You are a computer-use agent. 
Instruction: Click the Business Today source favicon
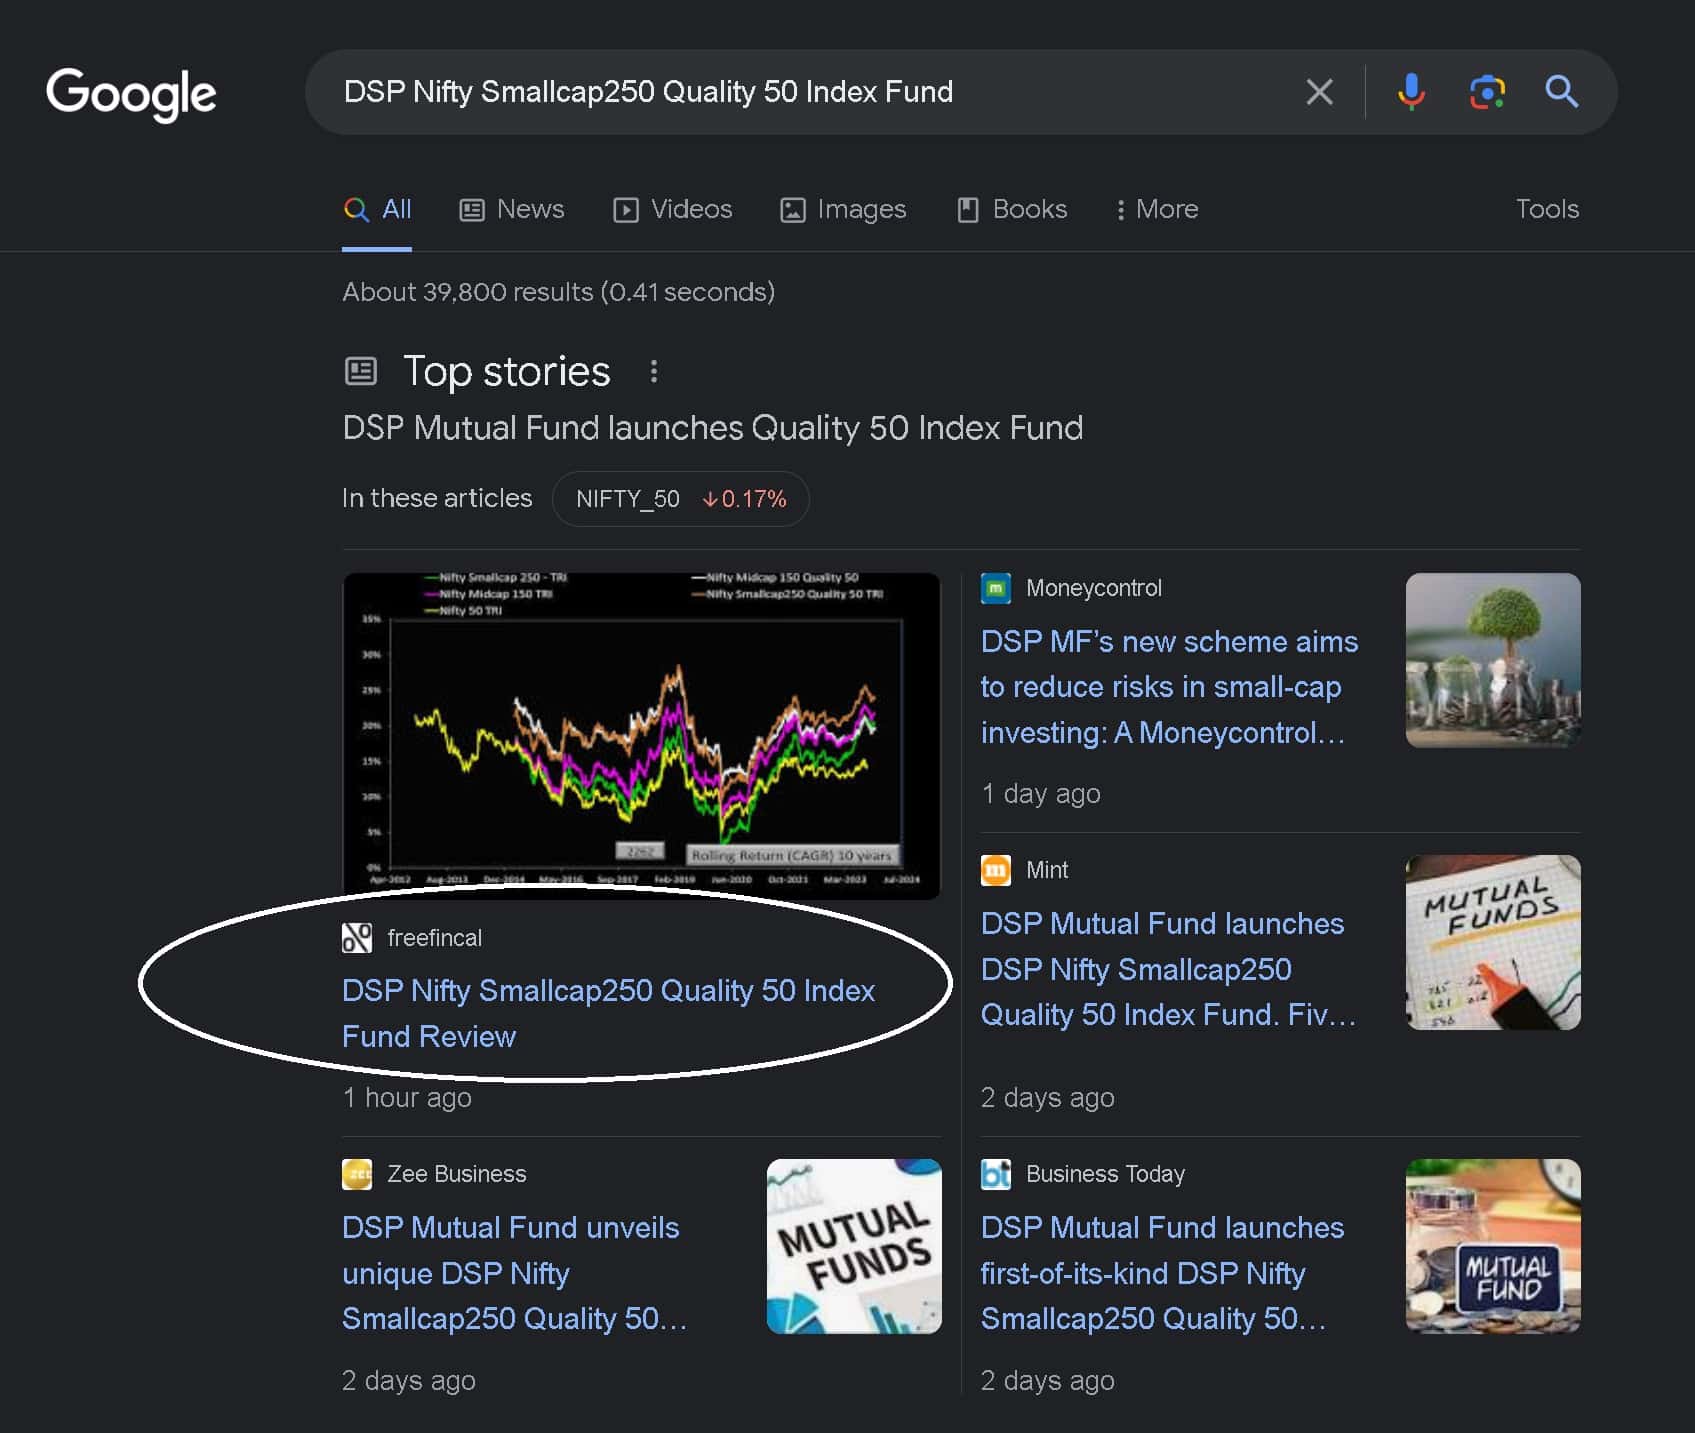pos(995,1174)
